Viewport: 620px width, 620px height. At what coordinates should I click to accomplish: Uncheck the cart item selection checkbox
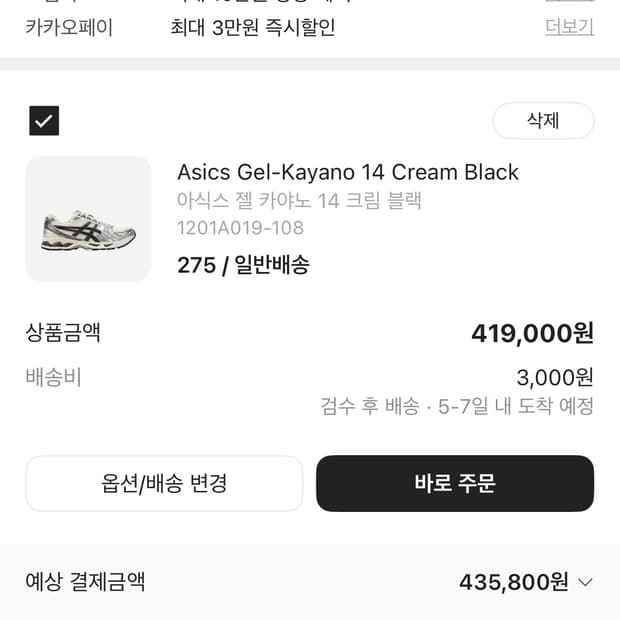coord(44,121)
